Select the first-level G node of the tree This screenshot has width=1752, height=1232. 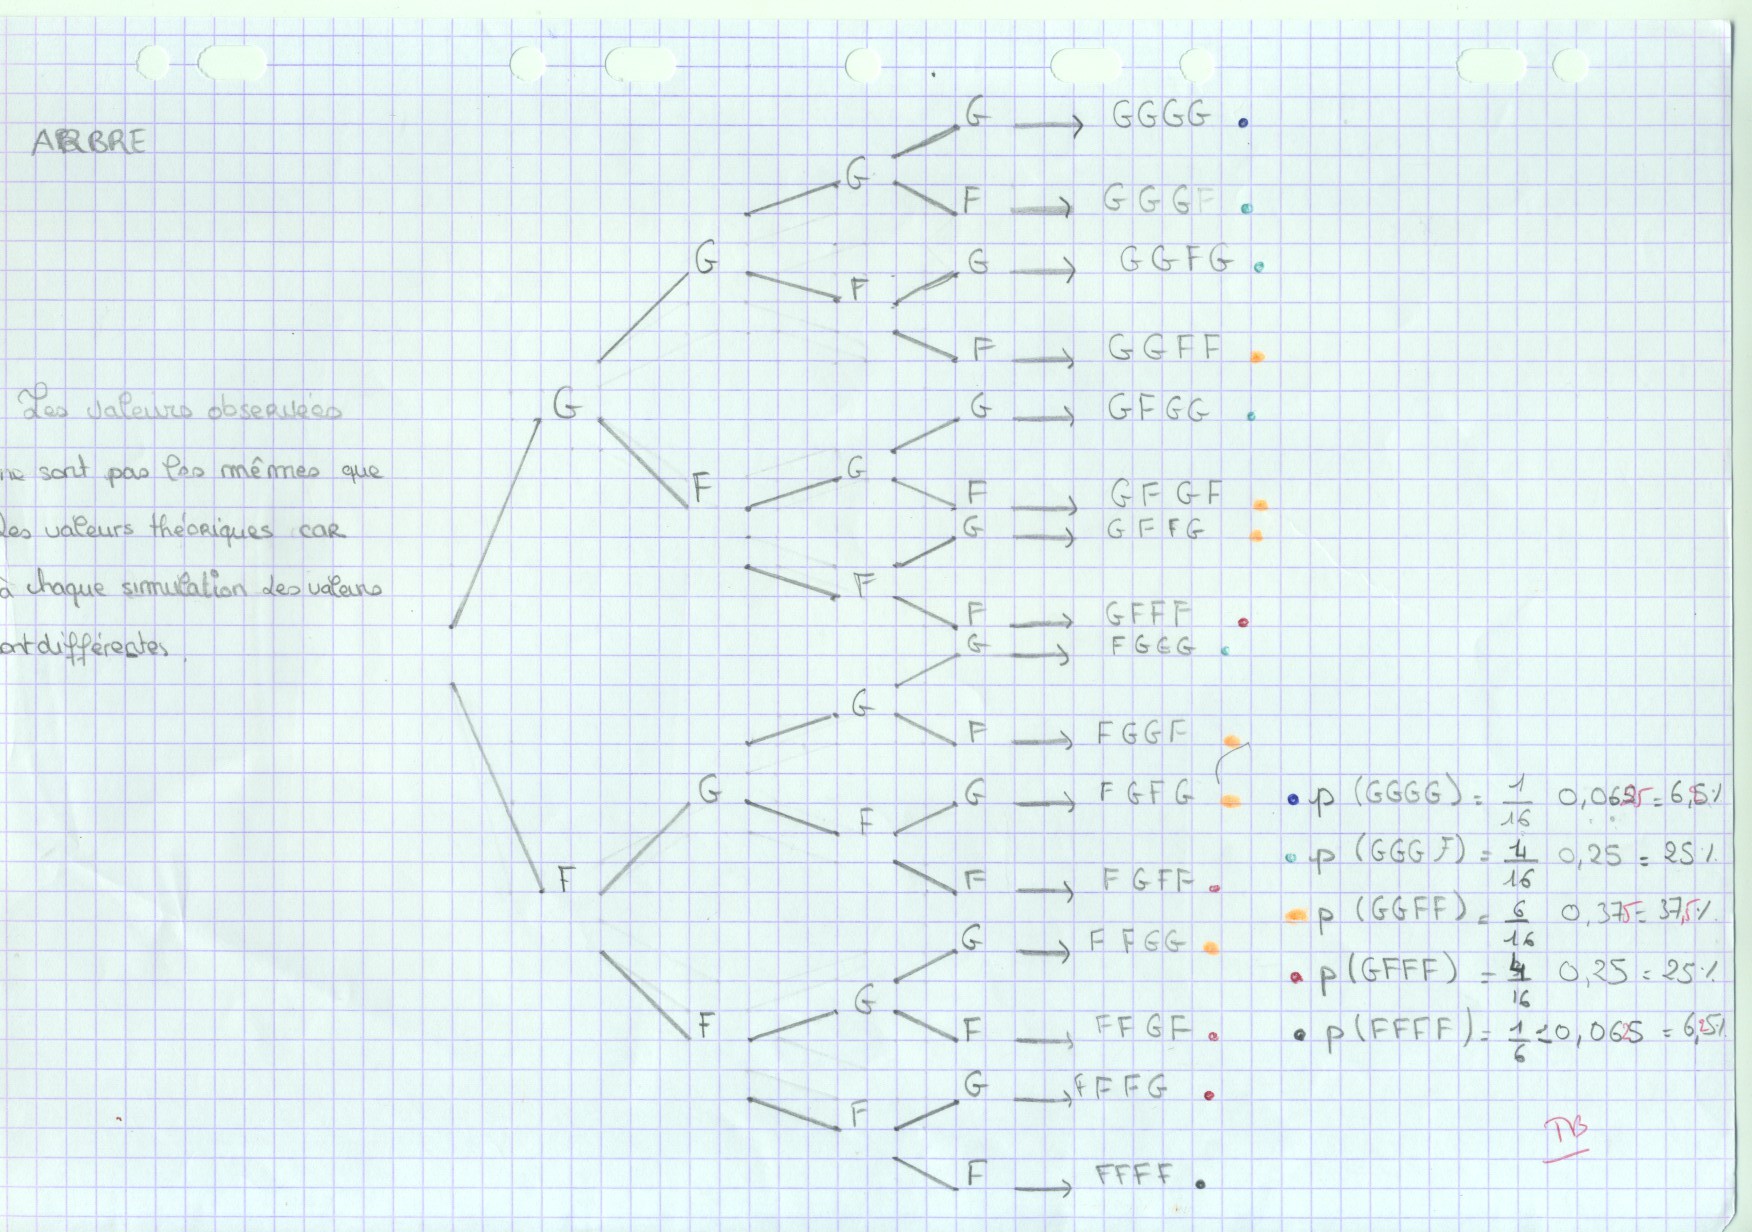point(566,405)
